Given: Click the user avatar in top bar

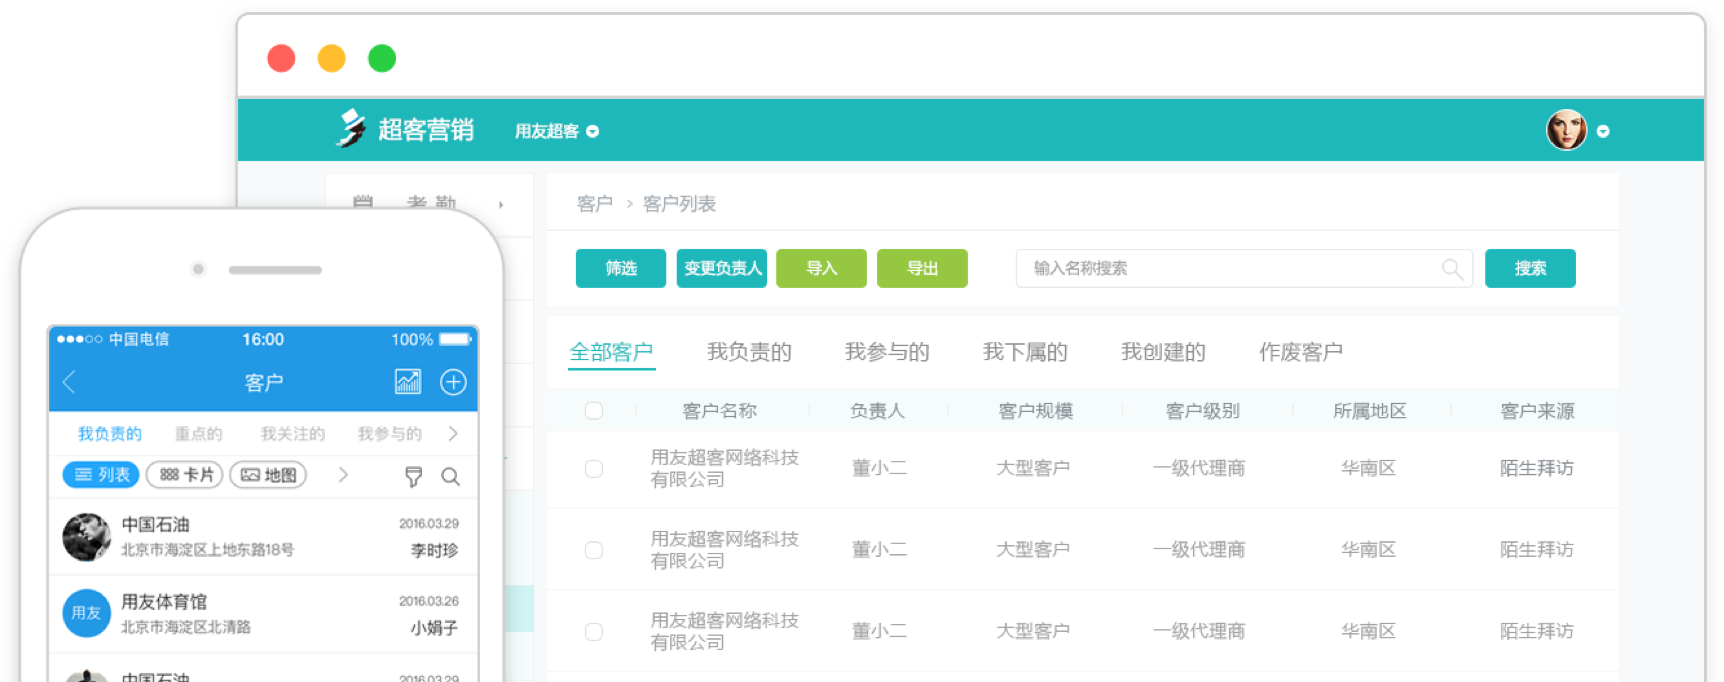Looking at the screenshot, I should click(1566, 130).
